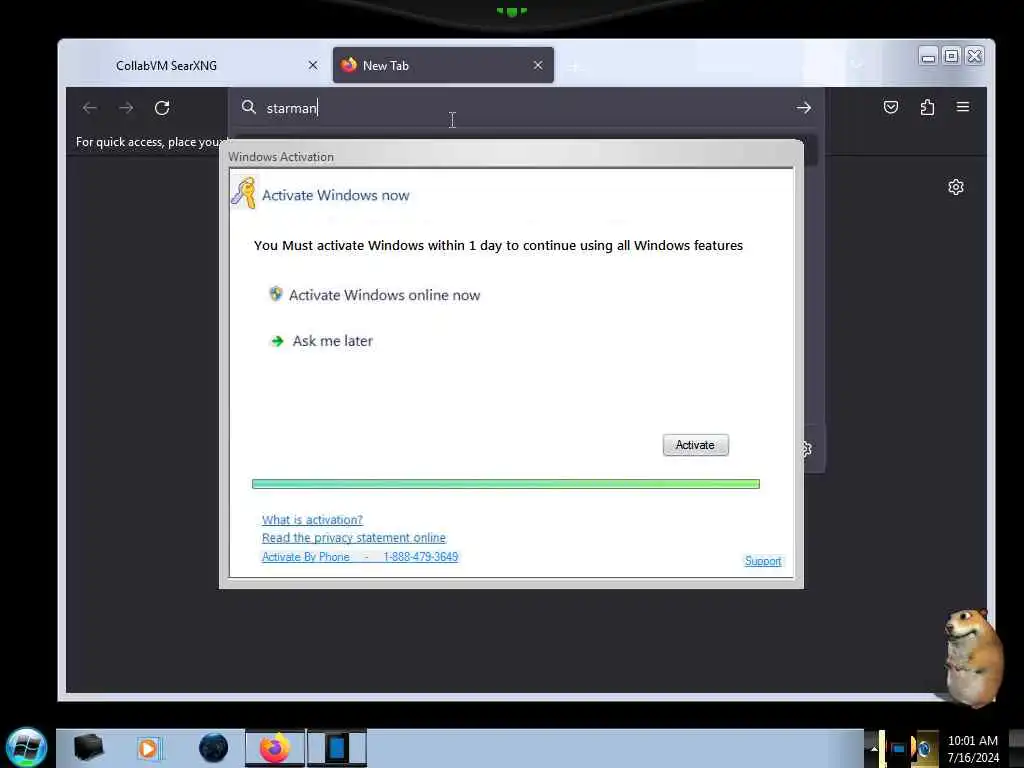
Task: Click the key icon beside Activate Windows now
Action: [x=244, y=193]
